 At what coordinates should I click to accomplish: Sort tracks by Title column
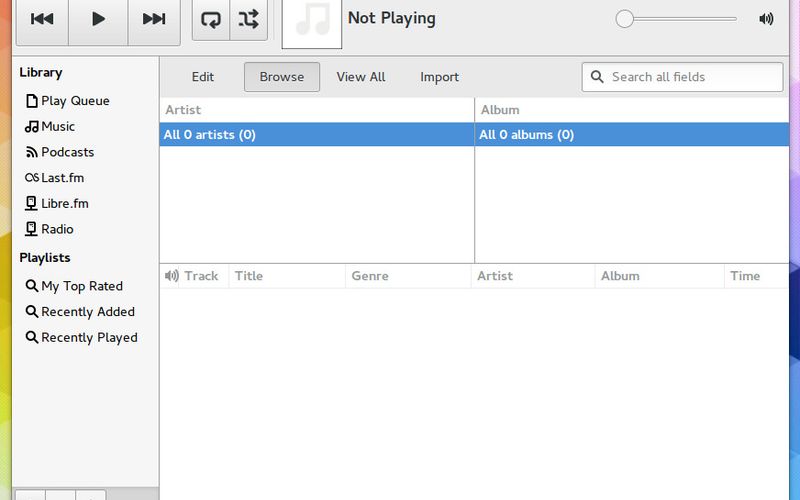tap(287, 276)
